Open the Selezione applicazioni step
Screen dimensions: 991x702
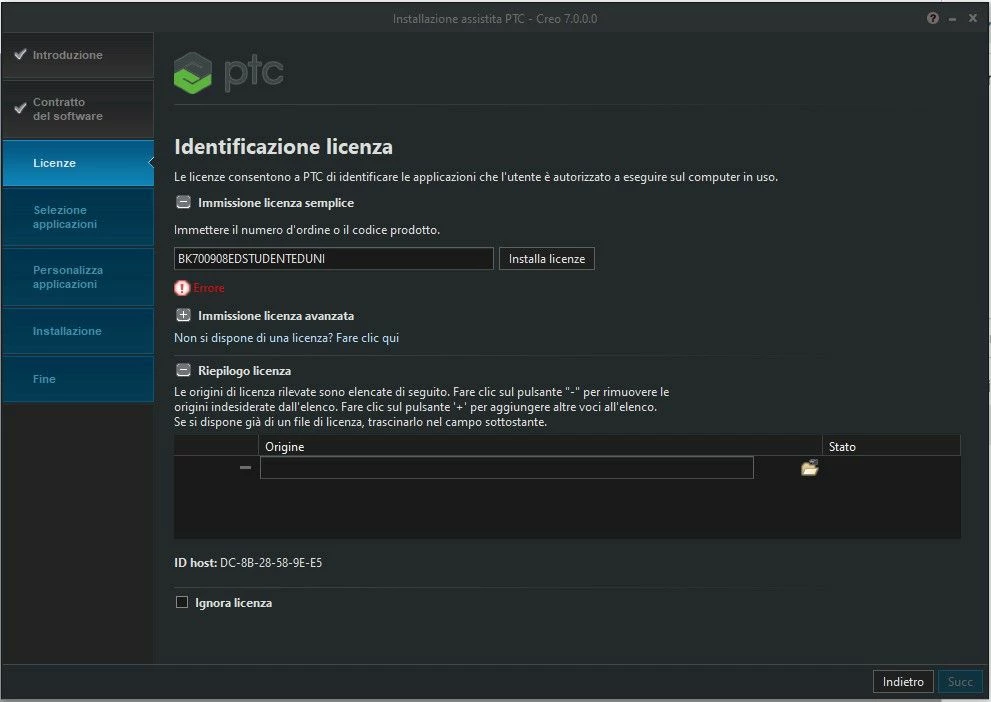[x=78, y=217]
